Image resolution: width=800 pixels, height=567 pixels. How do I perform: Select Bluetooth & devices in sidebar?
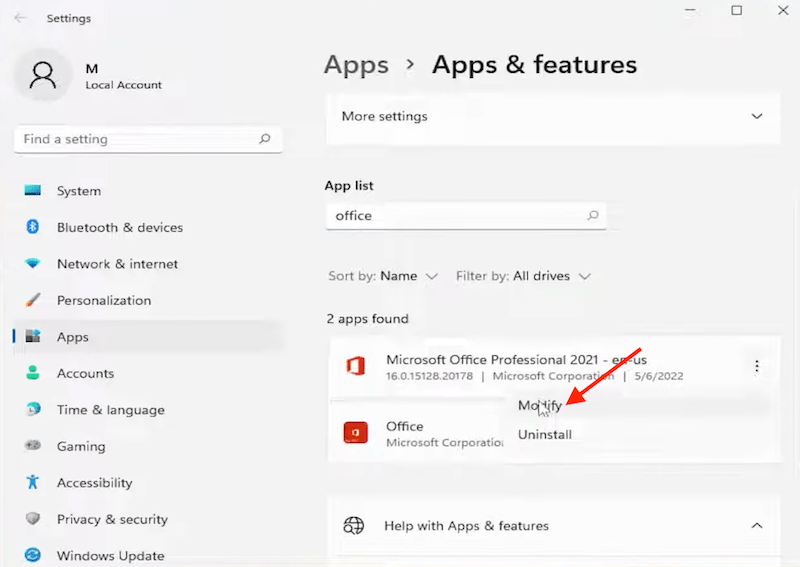tap(120, 227)
